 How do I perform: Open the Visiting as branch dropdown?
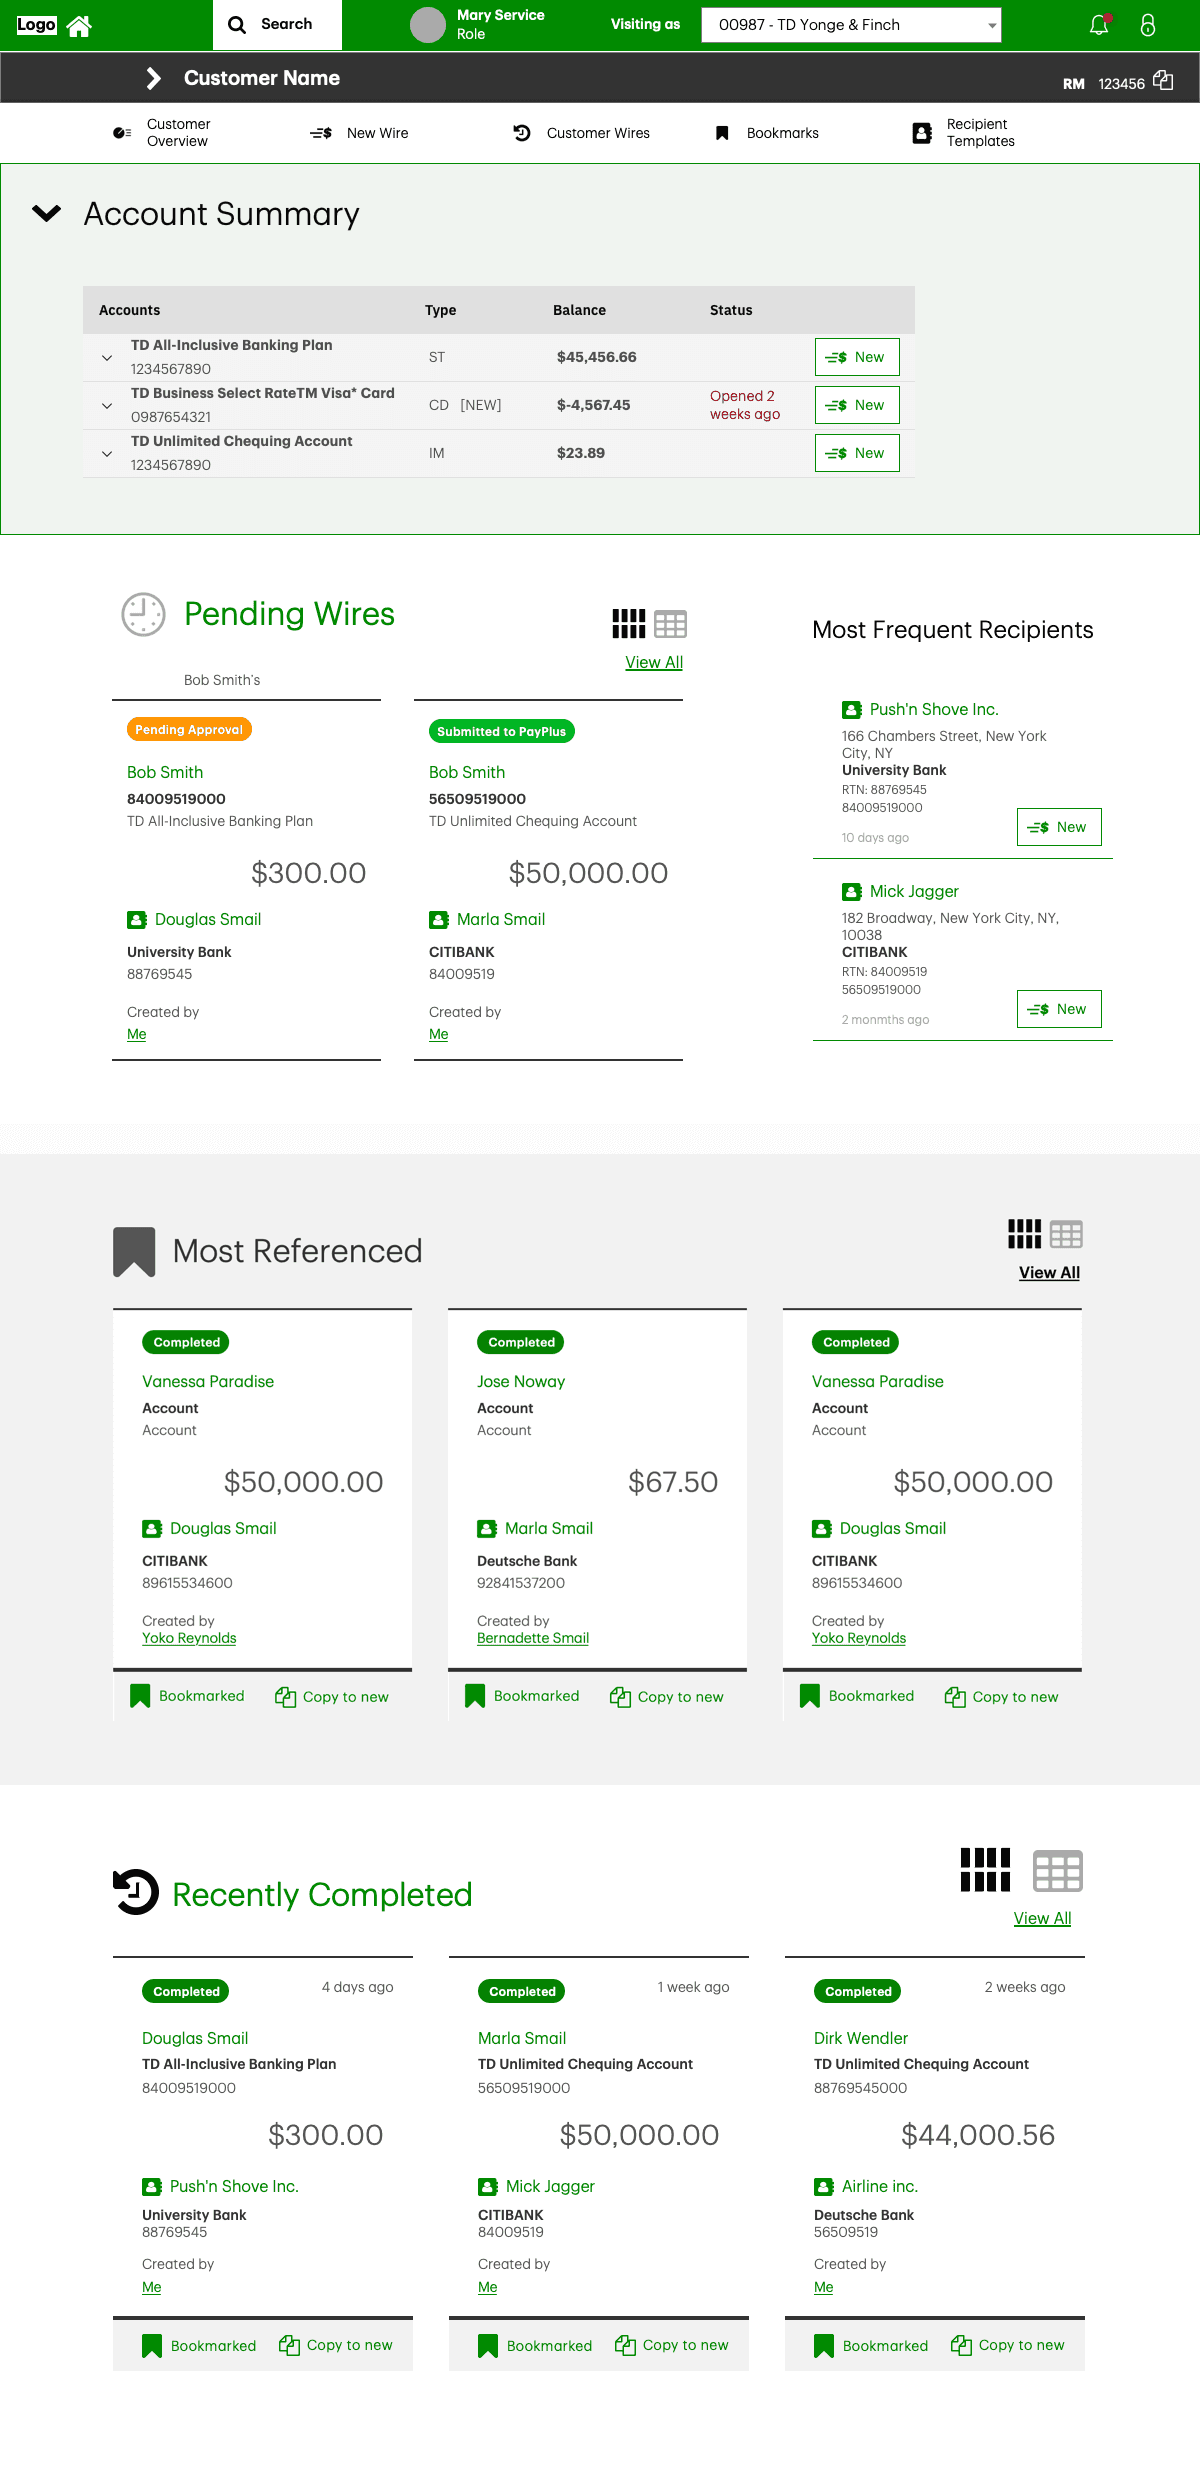851,25
